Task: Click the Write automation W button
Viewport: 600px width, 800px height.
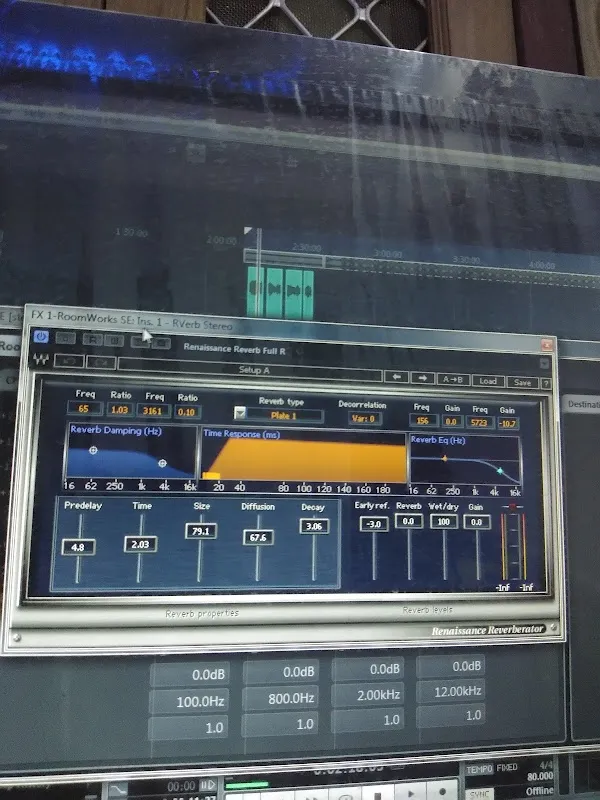Action: pyautogui.click(x=114, y=340)
